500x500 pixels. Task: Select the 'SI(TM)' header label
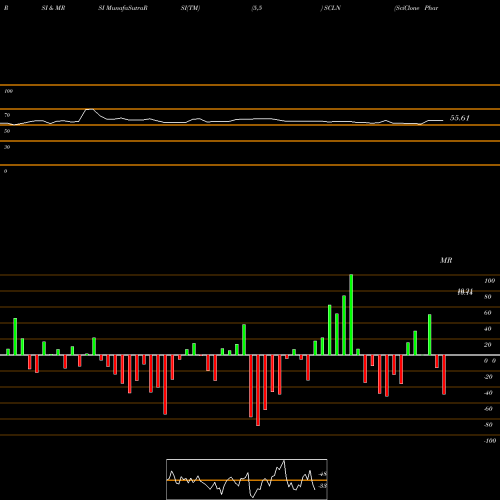click(190, 8)
